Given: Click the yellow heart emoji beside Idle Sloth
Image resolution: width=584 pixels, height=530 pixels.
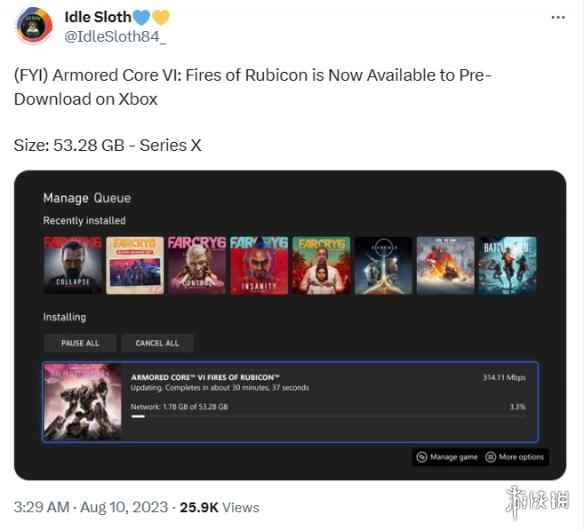Looking at the screenshot, I should (x=161, y=17).
